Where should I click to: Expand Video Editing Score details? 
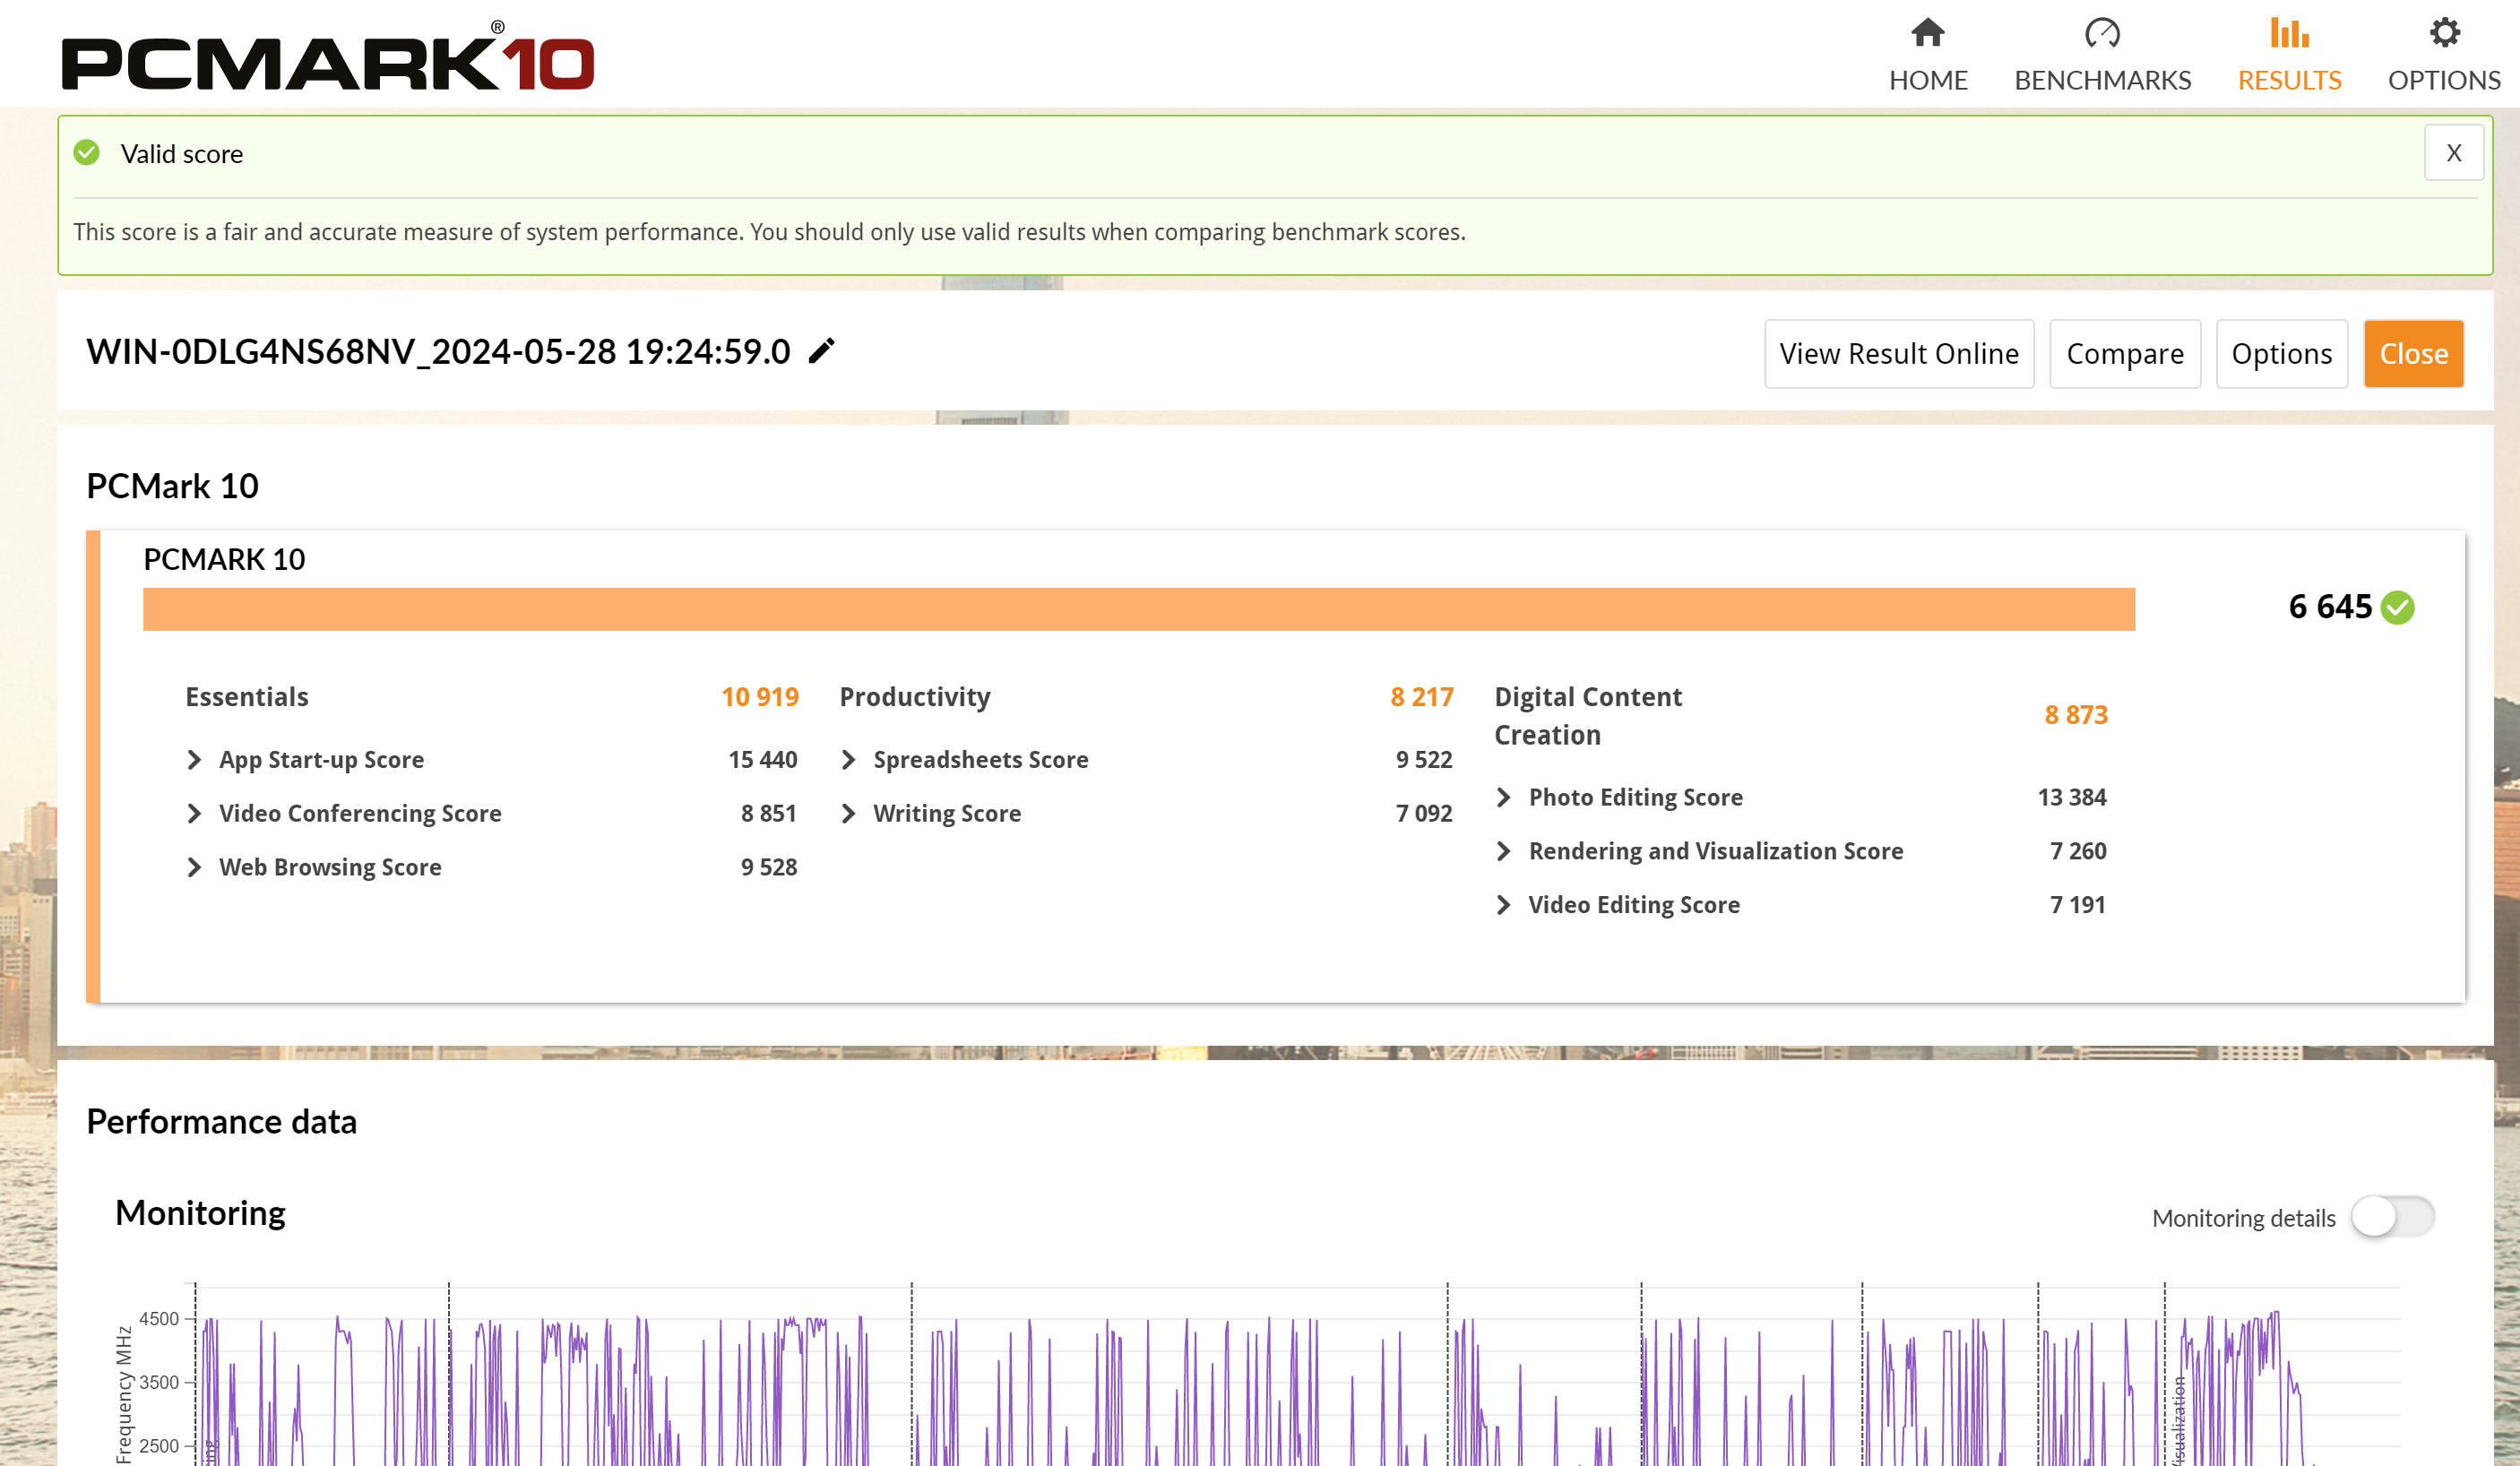[x=1503, y=905]
